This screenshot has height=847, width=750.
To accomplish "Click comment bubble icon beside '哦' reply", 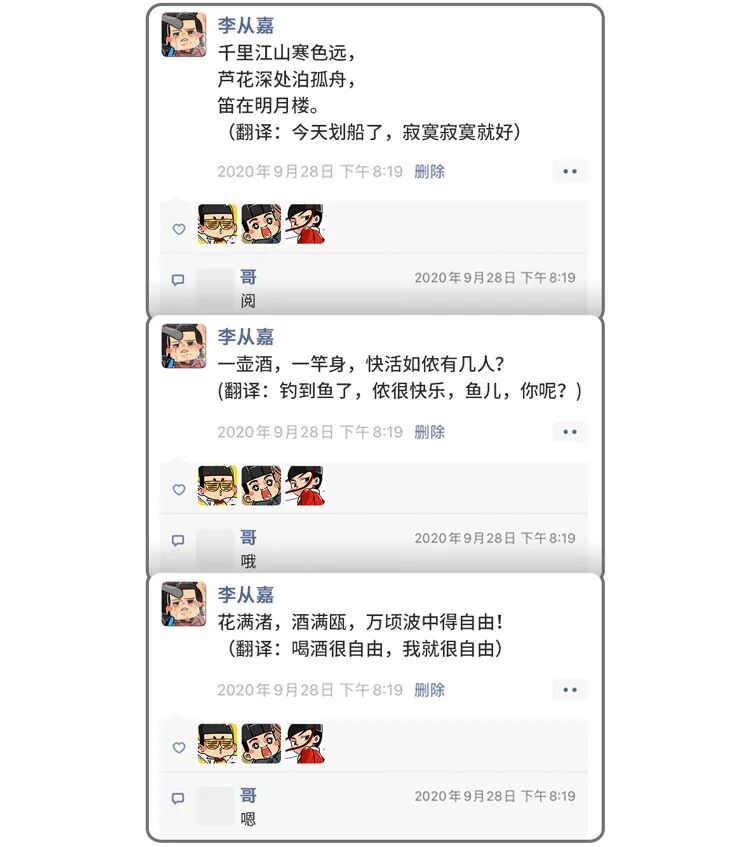I will point(178,540).
